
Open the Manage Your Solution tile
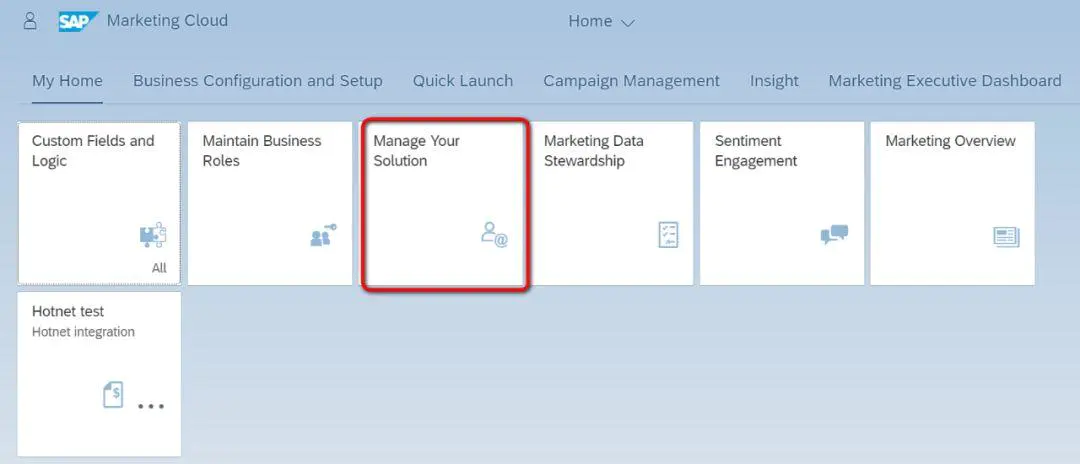(x=445, y=204)
